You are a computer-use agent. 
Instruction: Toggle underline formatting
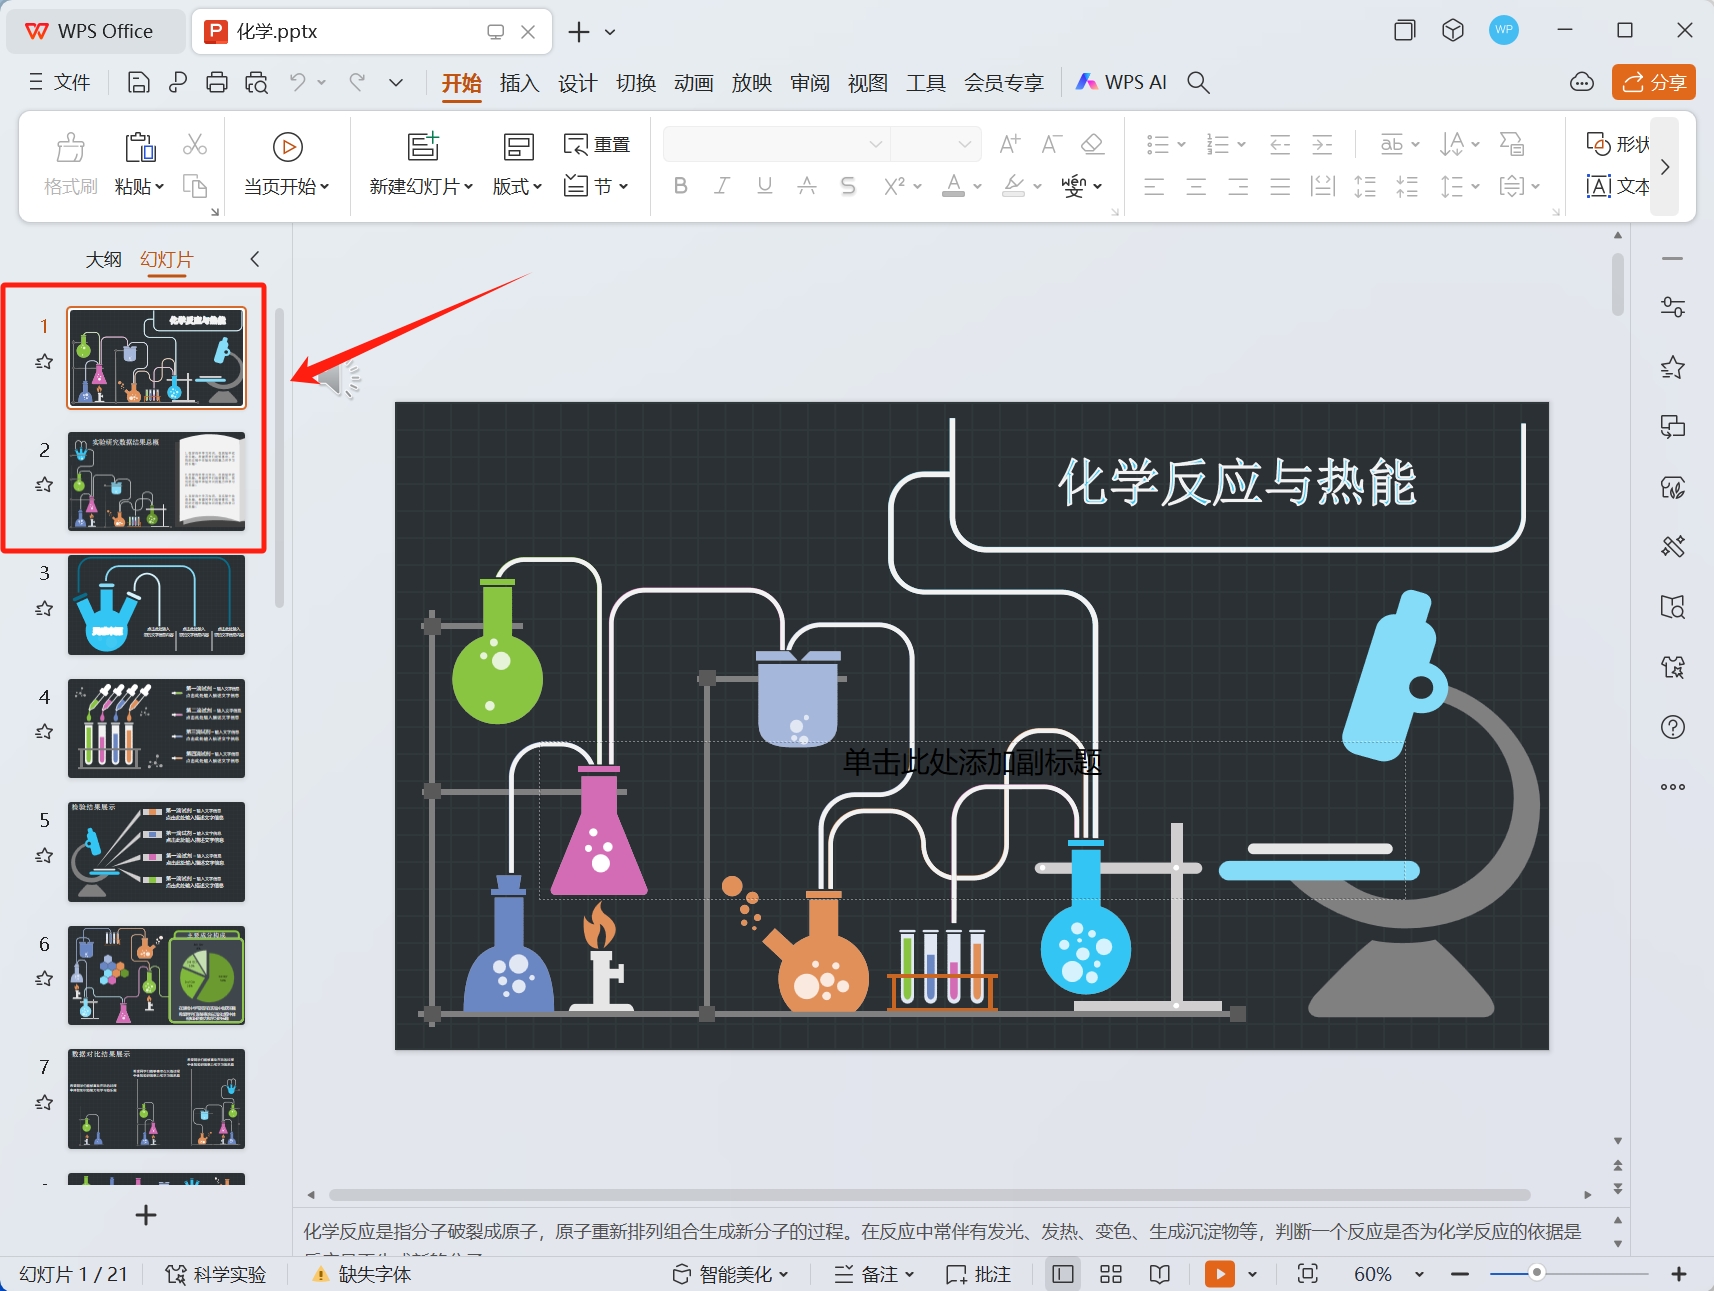(763, 186)
